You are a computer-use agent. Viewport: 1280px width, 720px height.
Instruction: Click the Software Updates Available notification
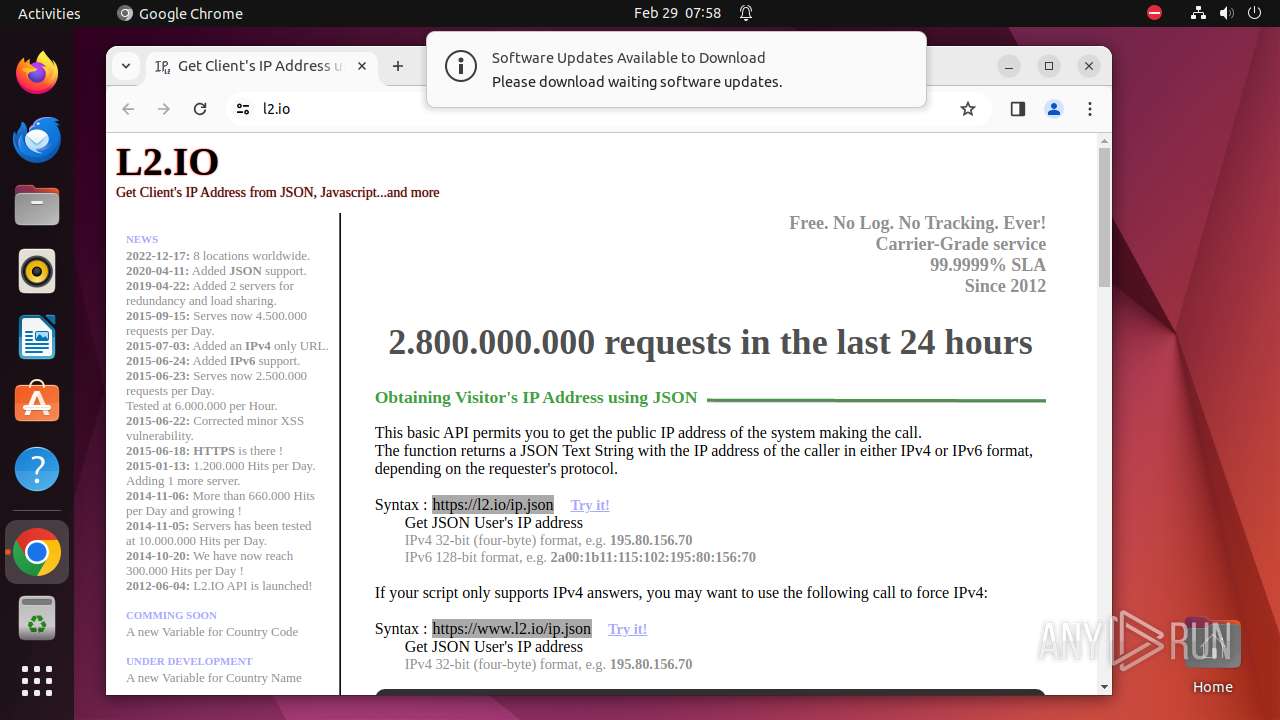point(676,70)
